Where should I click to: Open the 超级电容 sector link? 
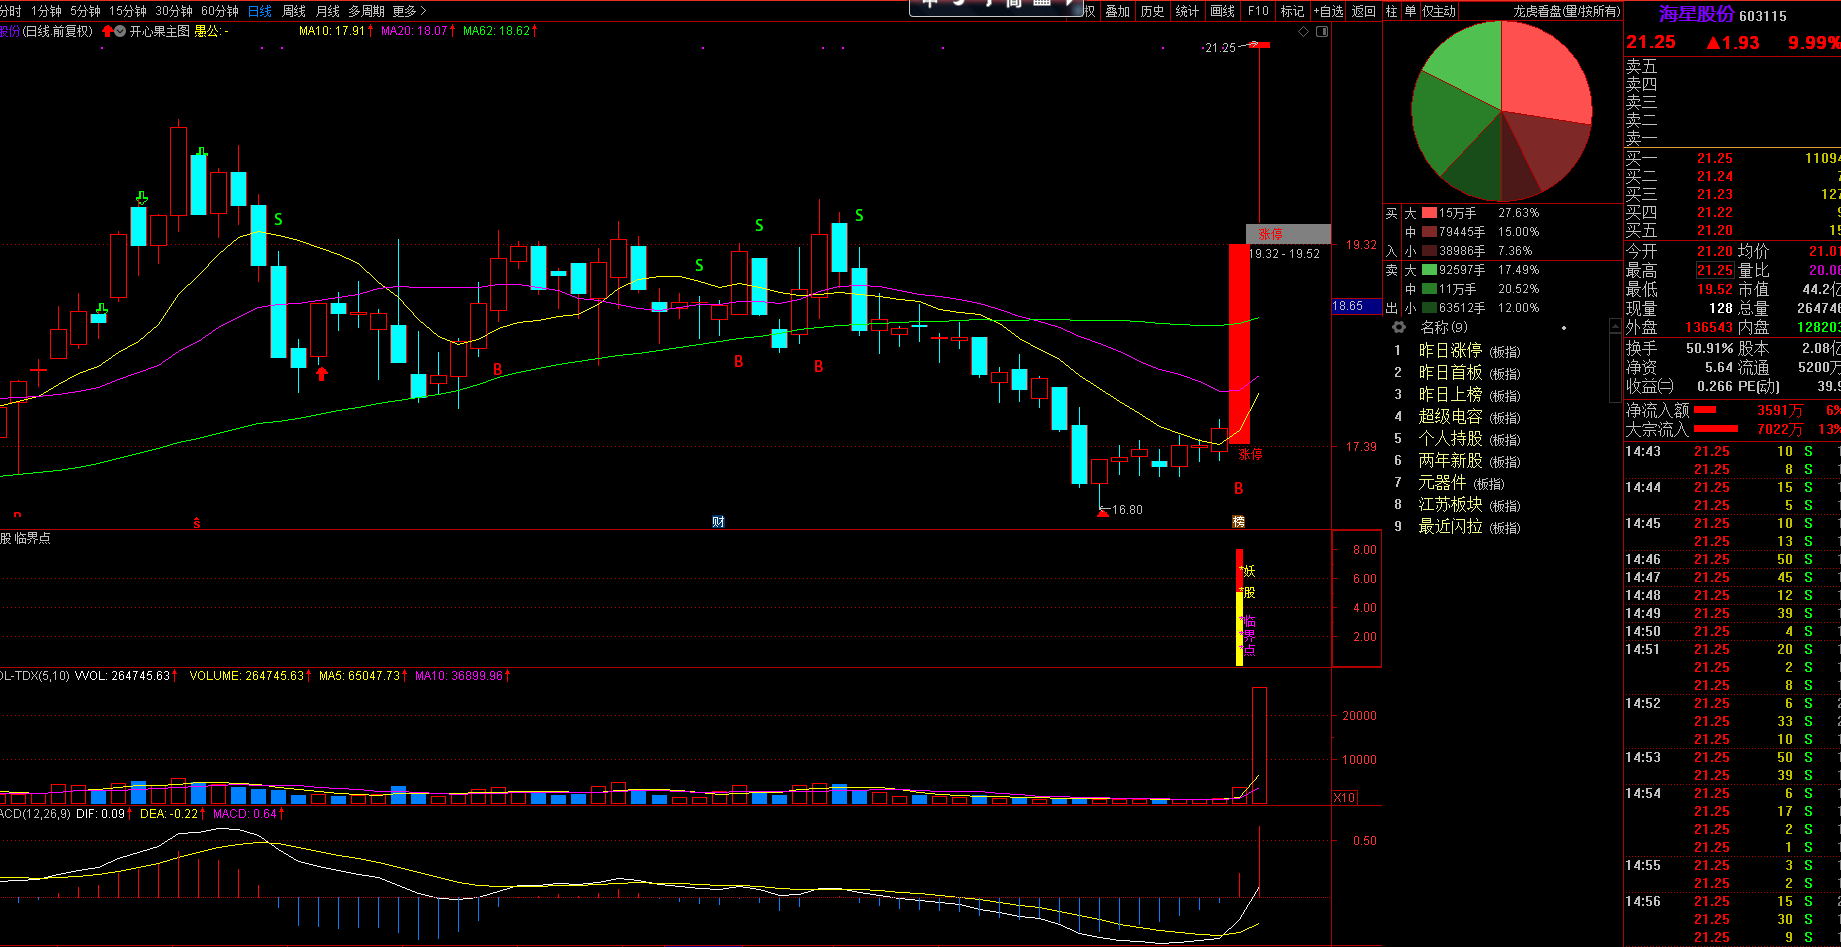[x=1450, y=417]
